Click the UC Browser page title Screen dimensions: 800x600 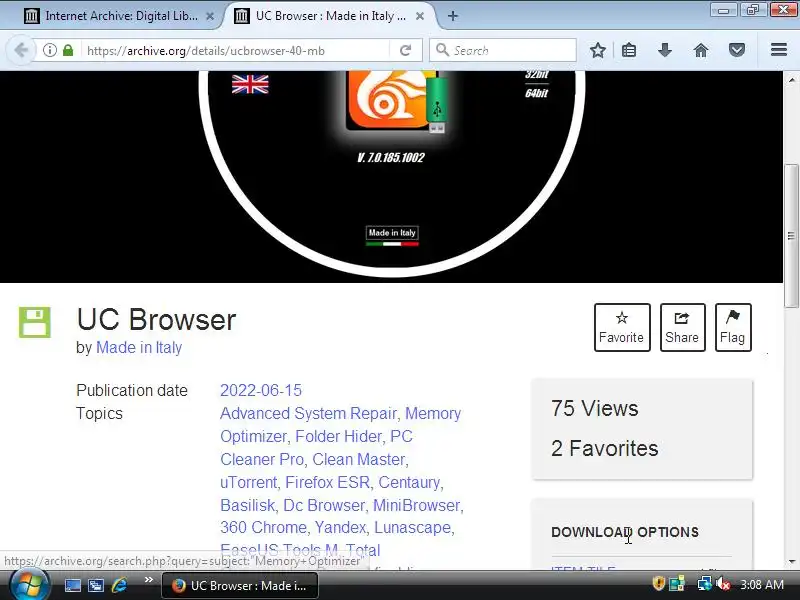tap(156, 320)
